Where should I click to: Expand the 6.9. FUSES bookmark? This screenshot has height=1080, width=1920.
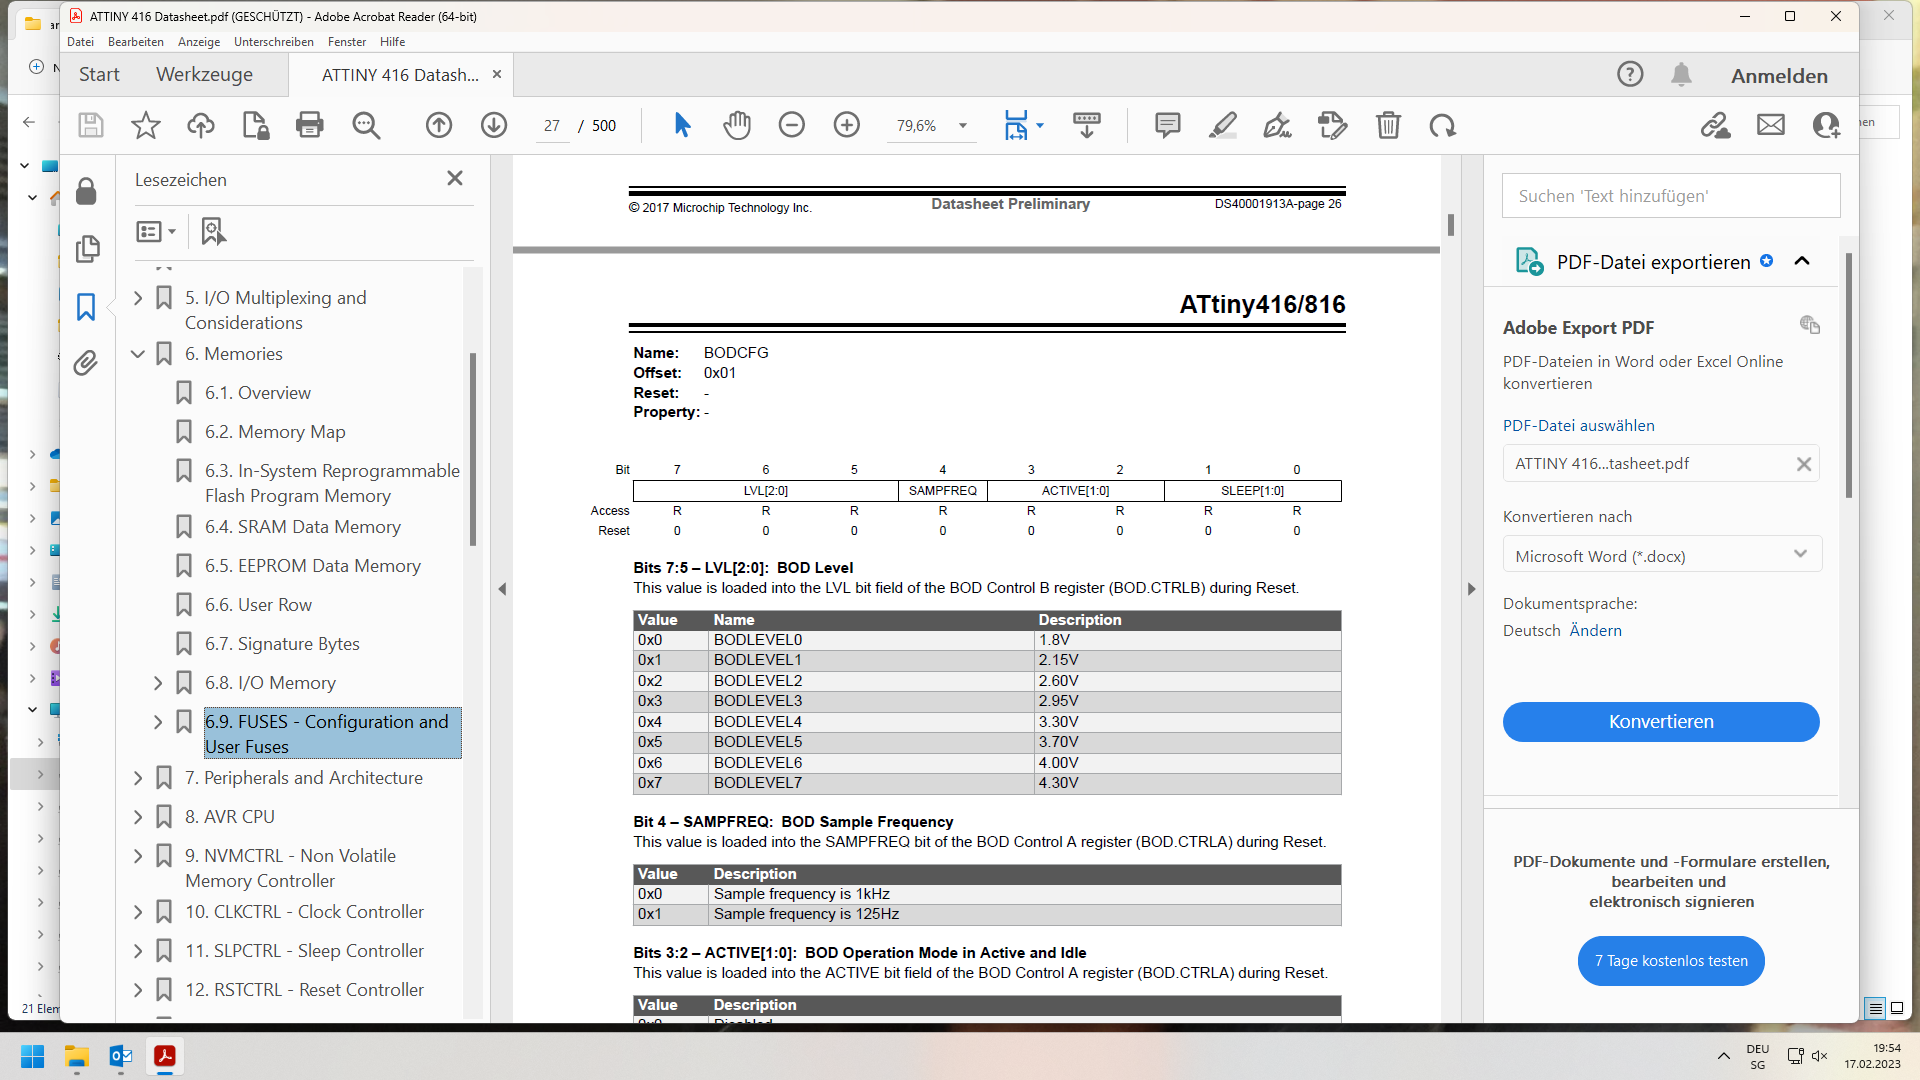(158, 721)
